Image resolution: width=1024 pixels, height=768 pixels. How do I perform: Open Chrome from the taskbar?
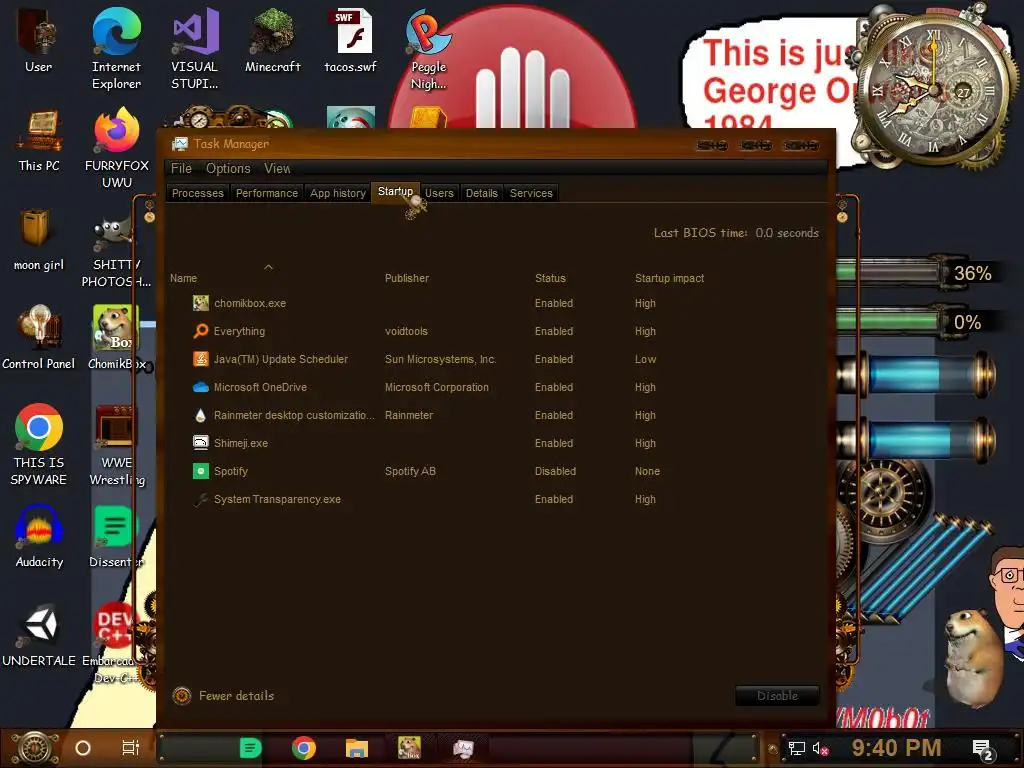click(x=304, y=748)
